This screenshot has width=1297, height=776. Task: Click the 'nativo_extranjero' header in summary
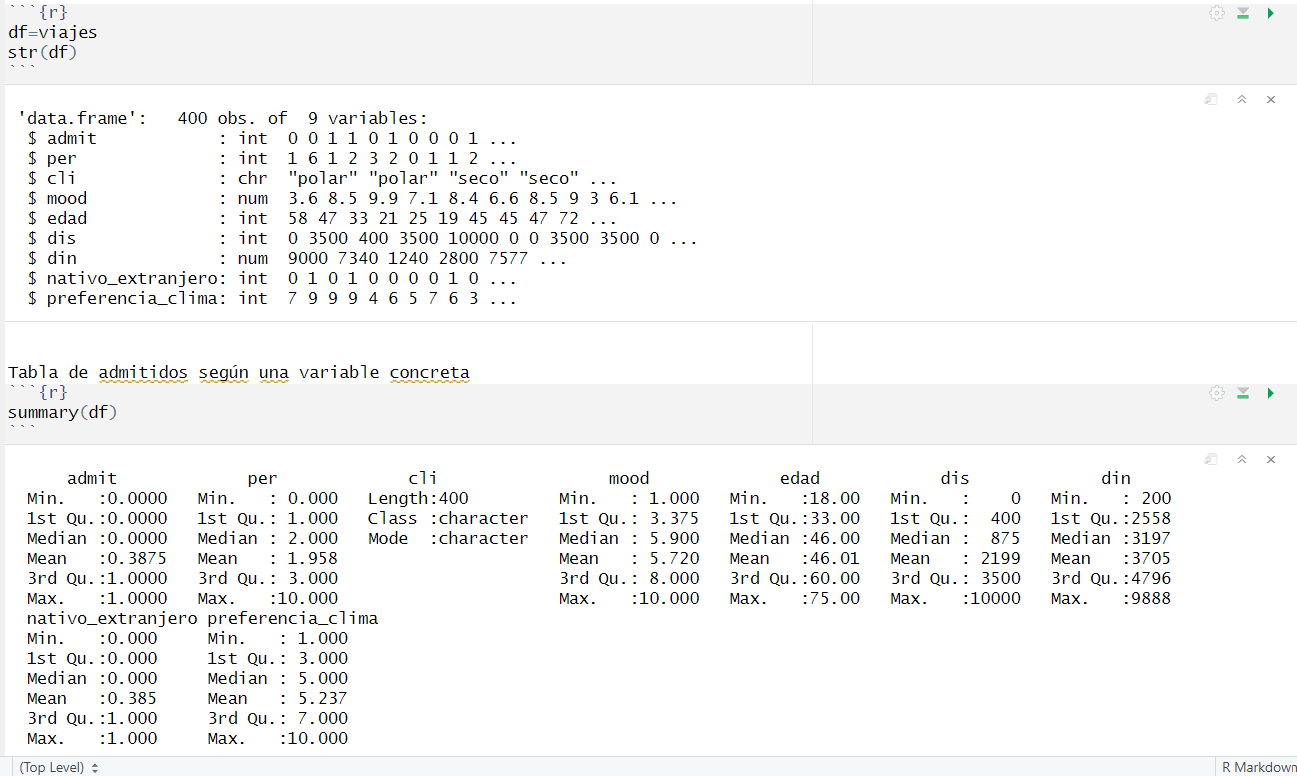112,618
